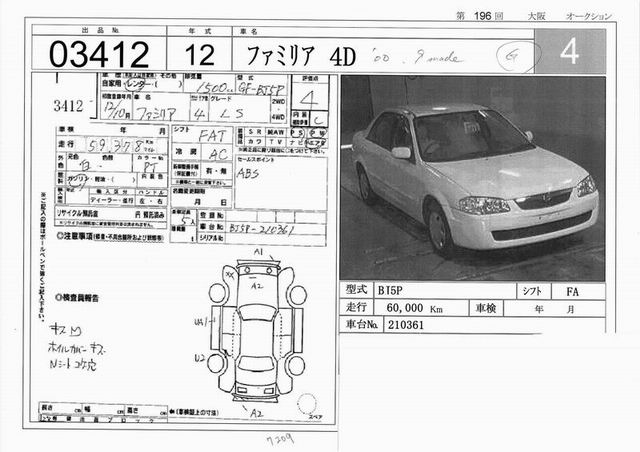640x452 pixels.
Task: Open the white sedan photo
Action: tap(473, 178)
